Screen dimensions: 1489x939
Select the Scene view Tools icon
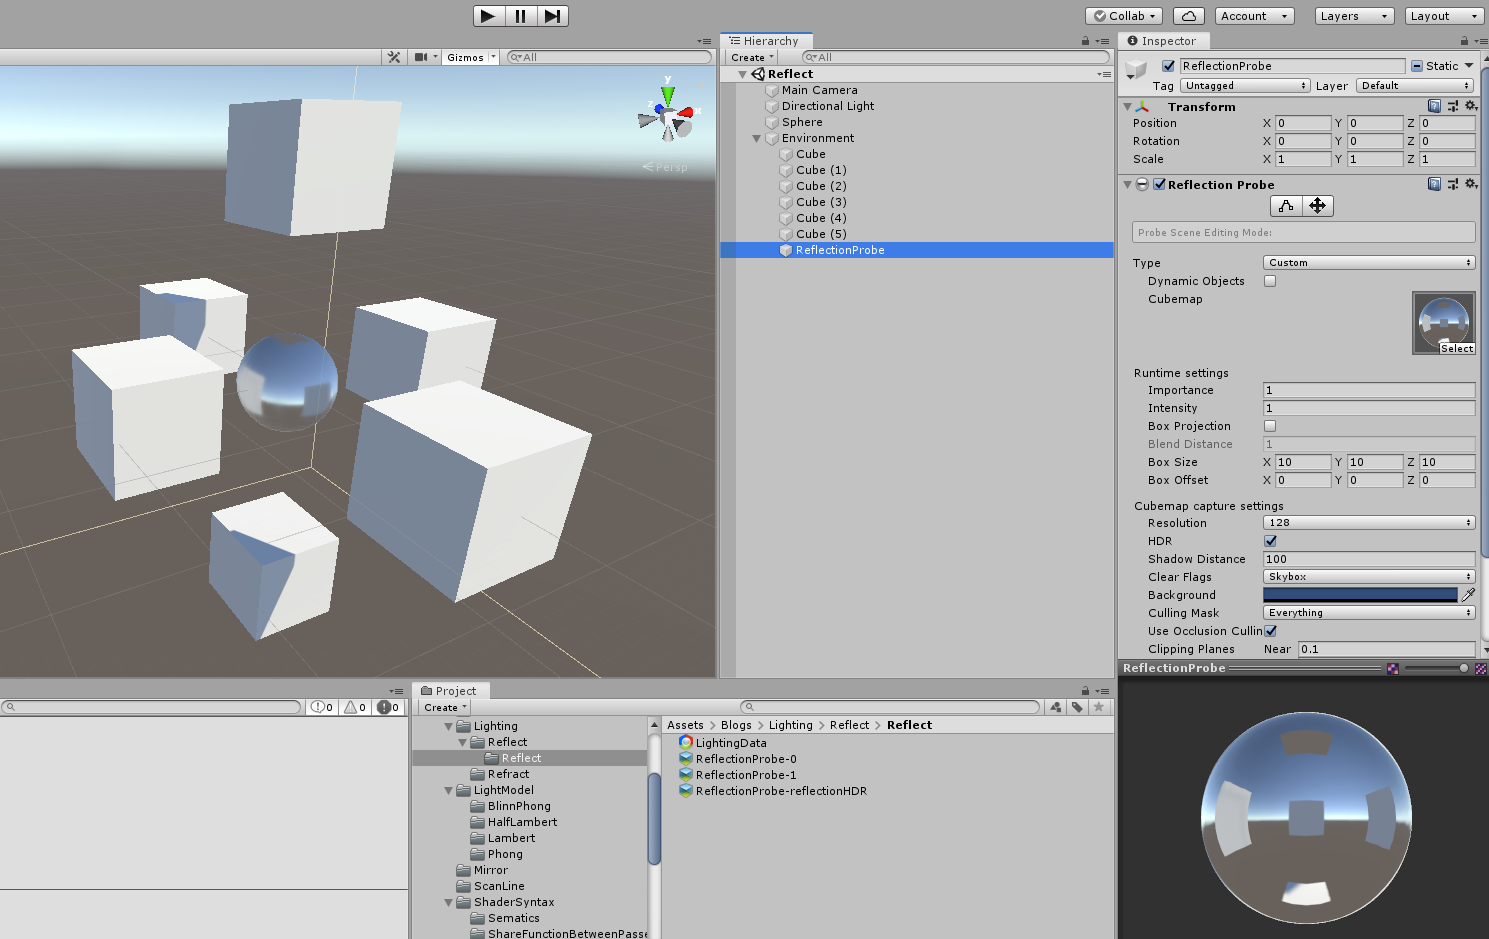(x=394, y=57)
